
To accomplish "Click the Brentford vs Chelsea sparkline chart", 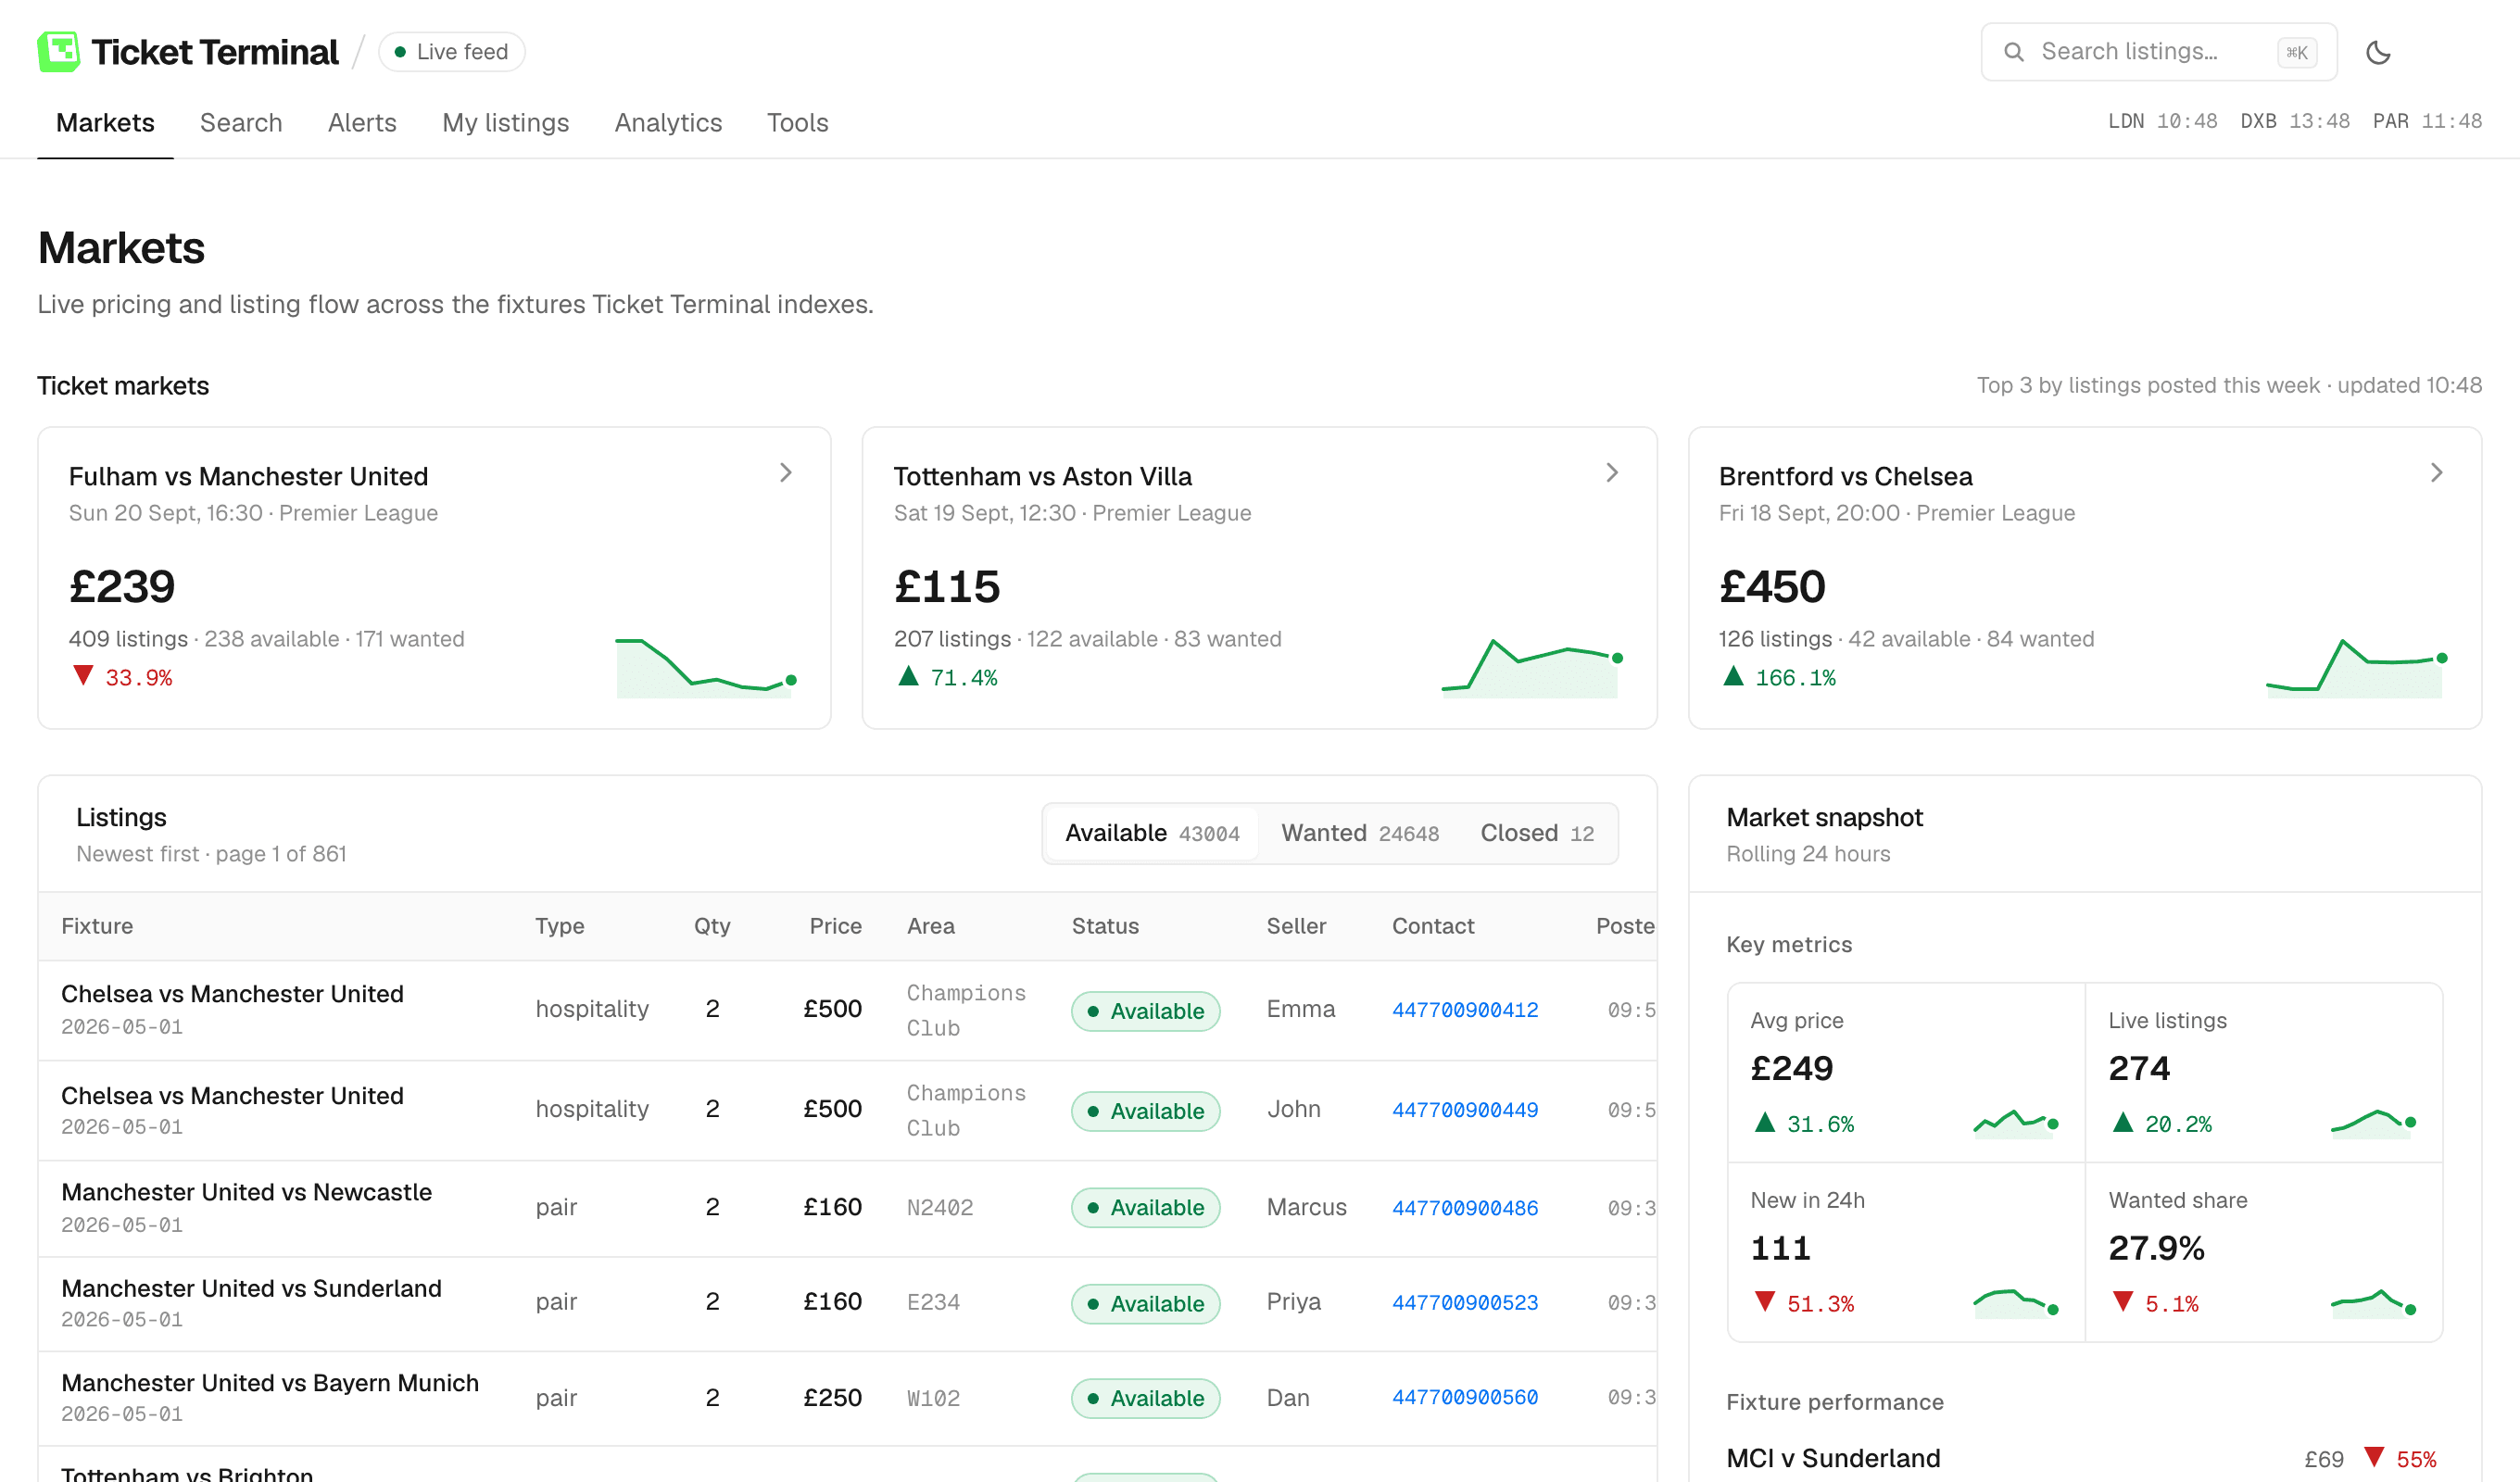I will [x=2357, y=668].
